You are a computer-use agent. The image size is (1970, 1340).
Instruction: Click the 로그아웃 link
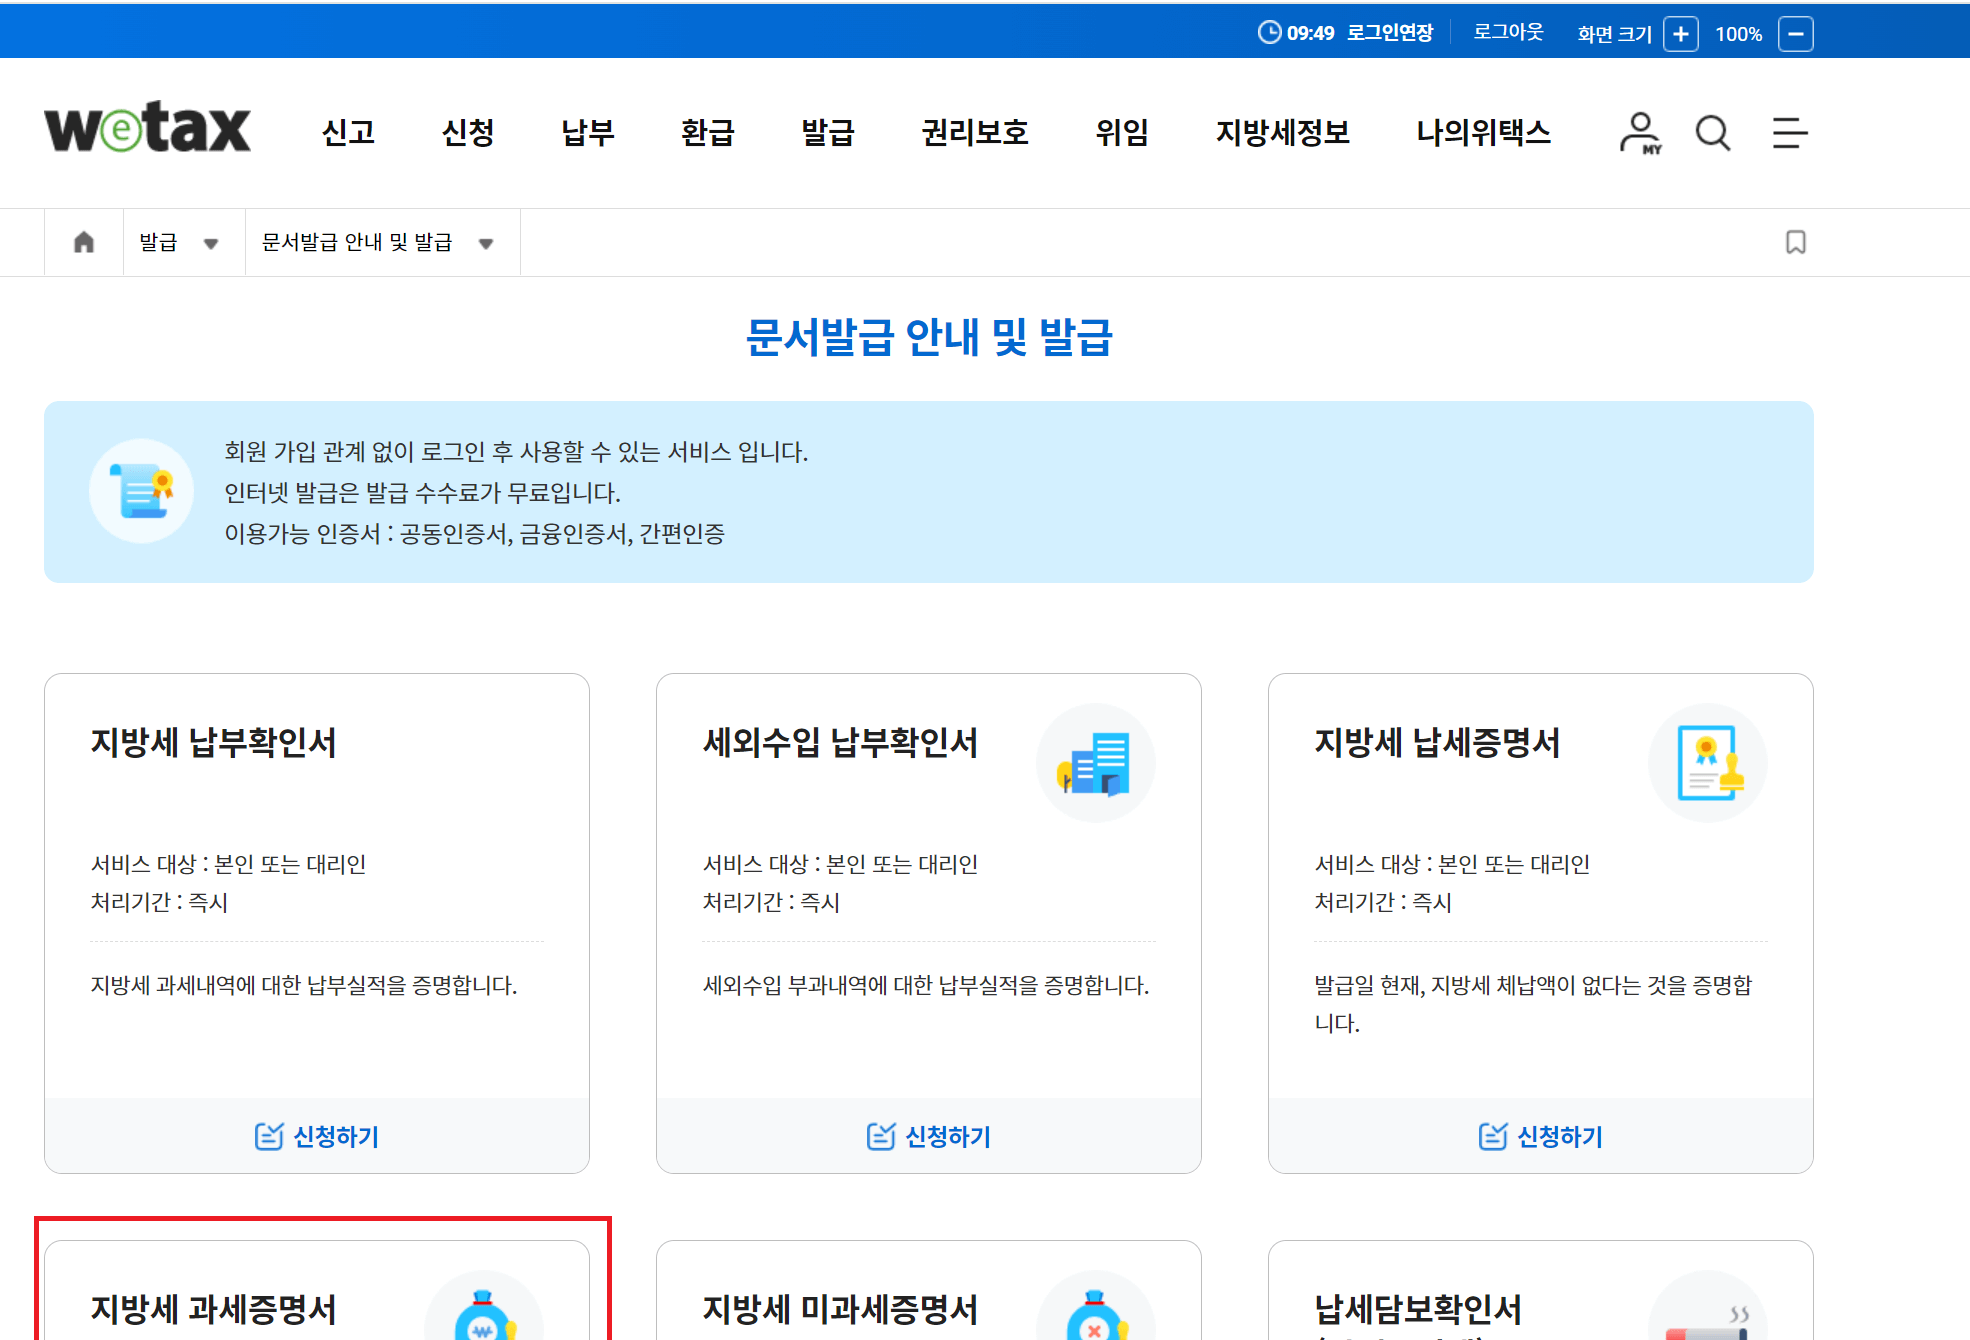tap(1508, 33)
